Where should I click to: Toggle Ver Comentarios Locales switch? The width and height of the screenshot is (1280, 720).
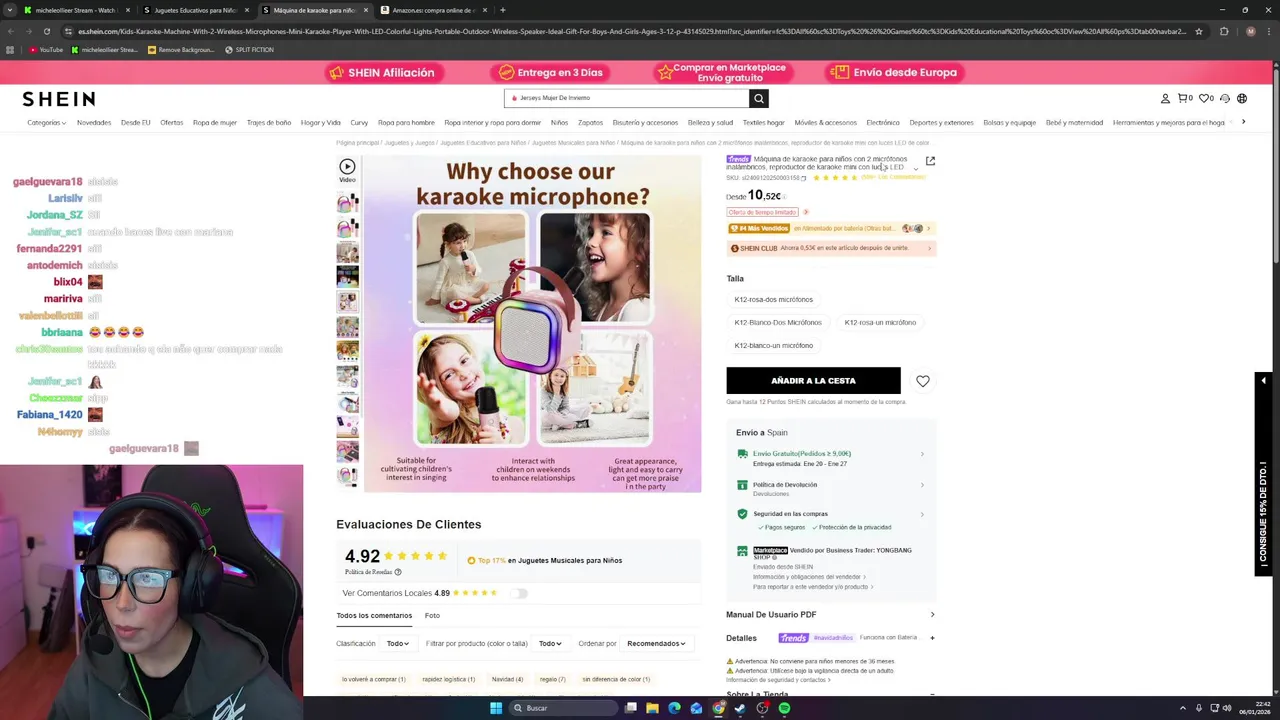(518, 593)
